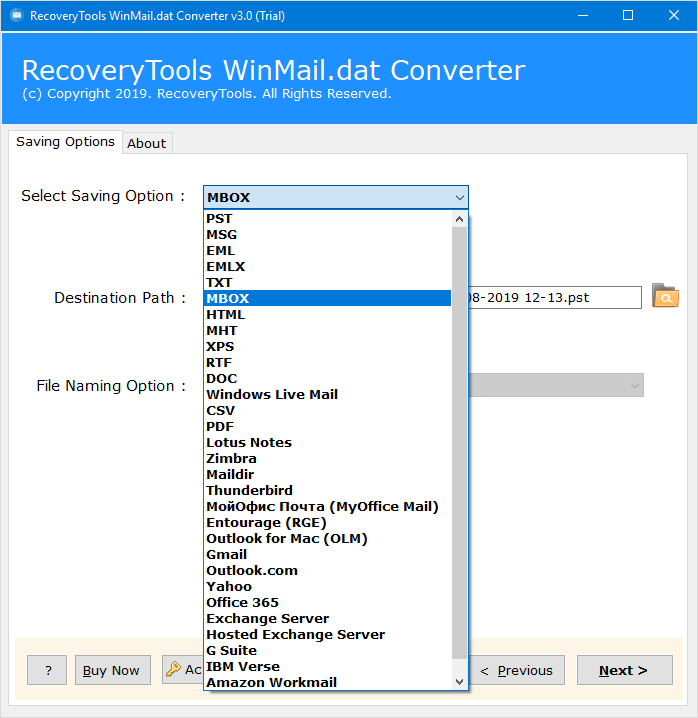The image size is (698, 718).
Task: Select G Suite option
Action: 327,651
